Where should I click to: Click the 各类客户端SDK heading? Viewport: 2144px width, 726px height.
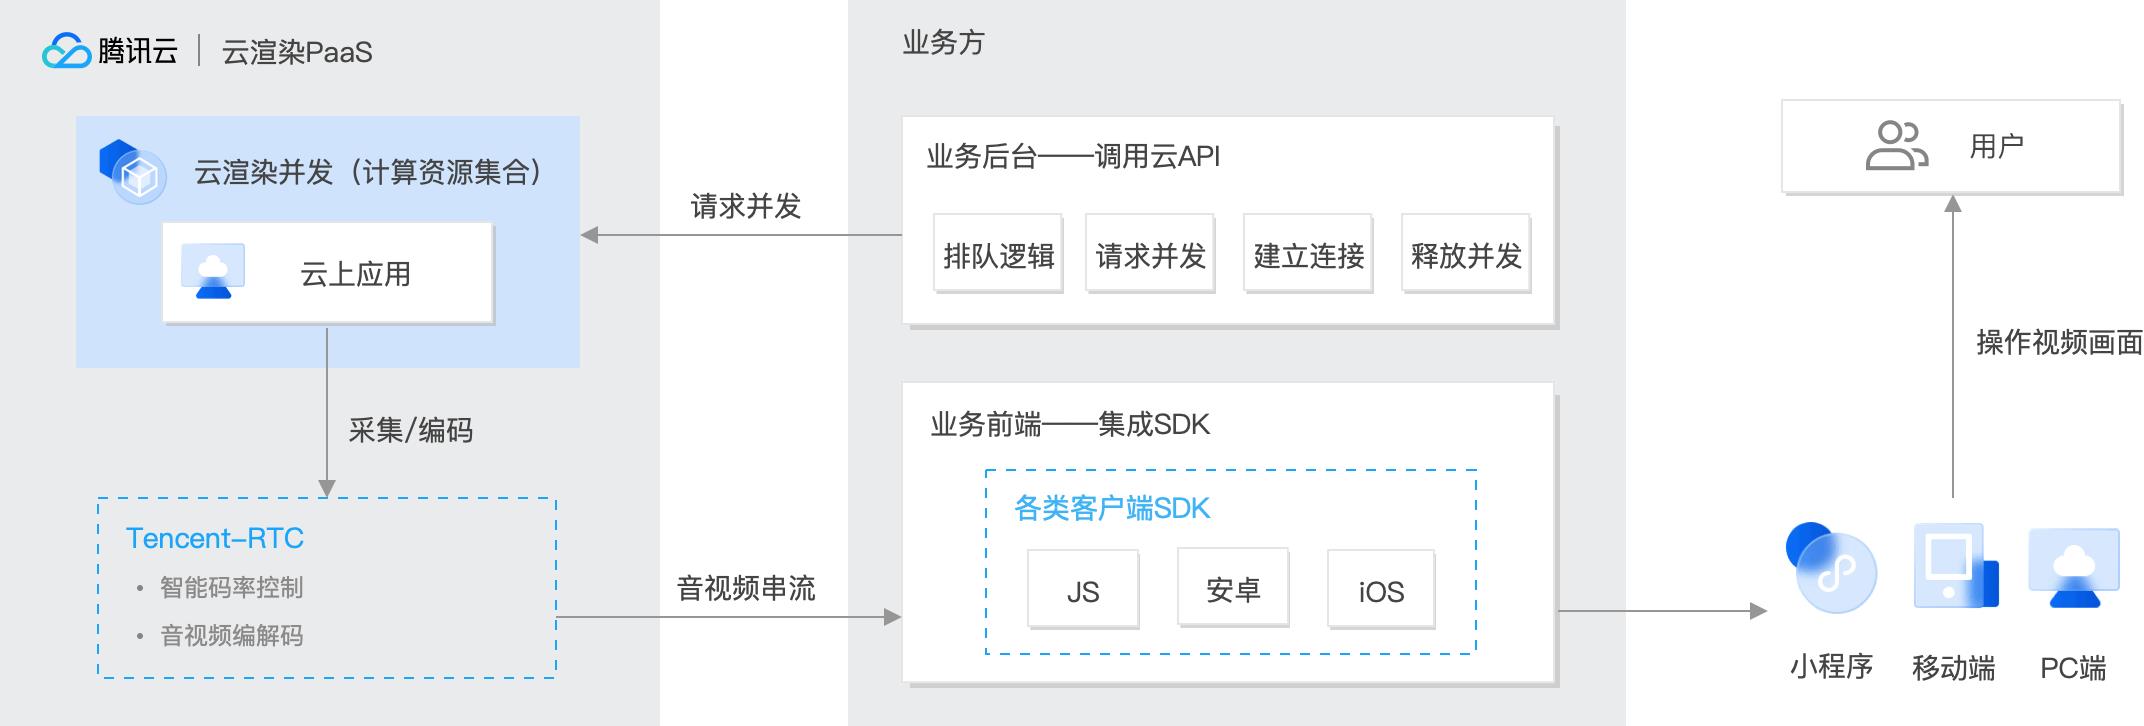(x=1112, y=508)
